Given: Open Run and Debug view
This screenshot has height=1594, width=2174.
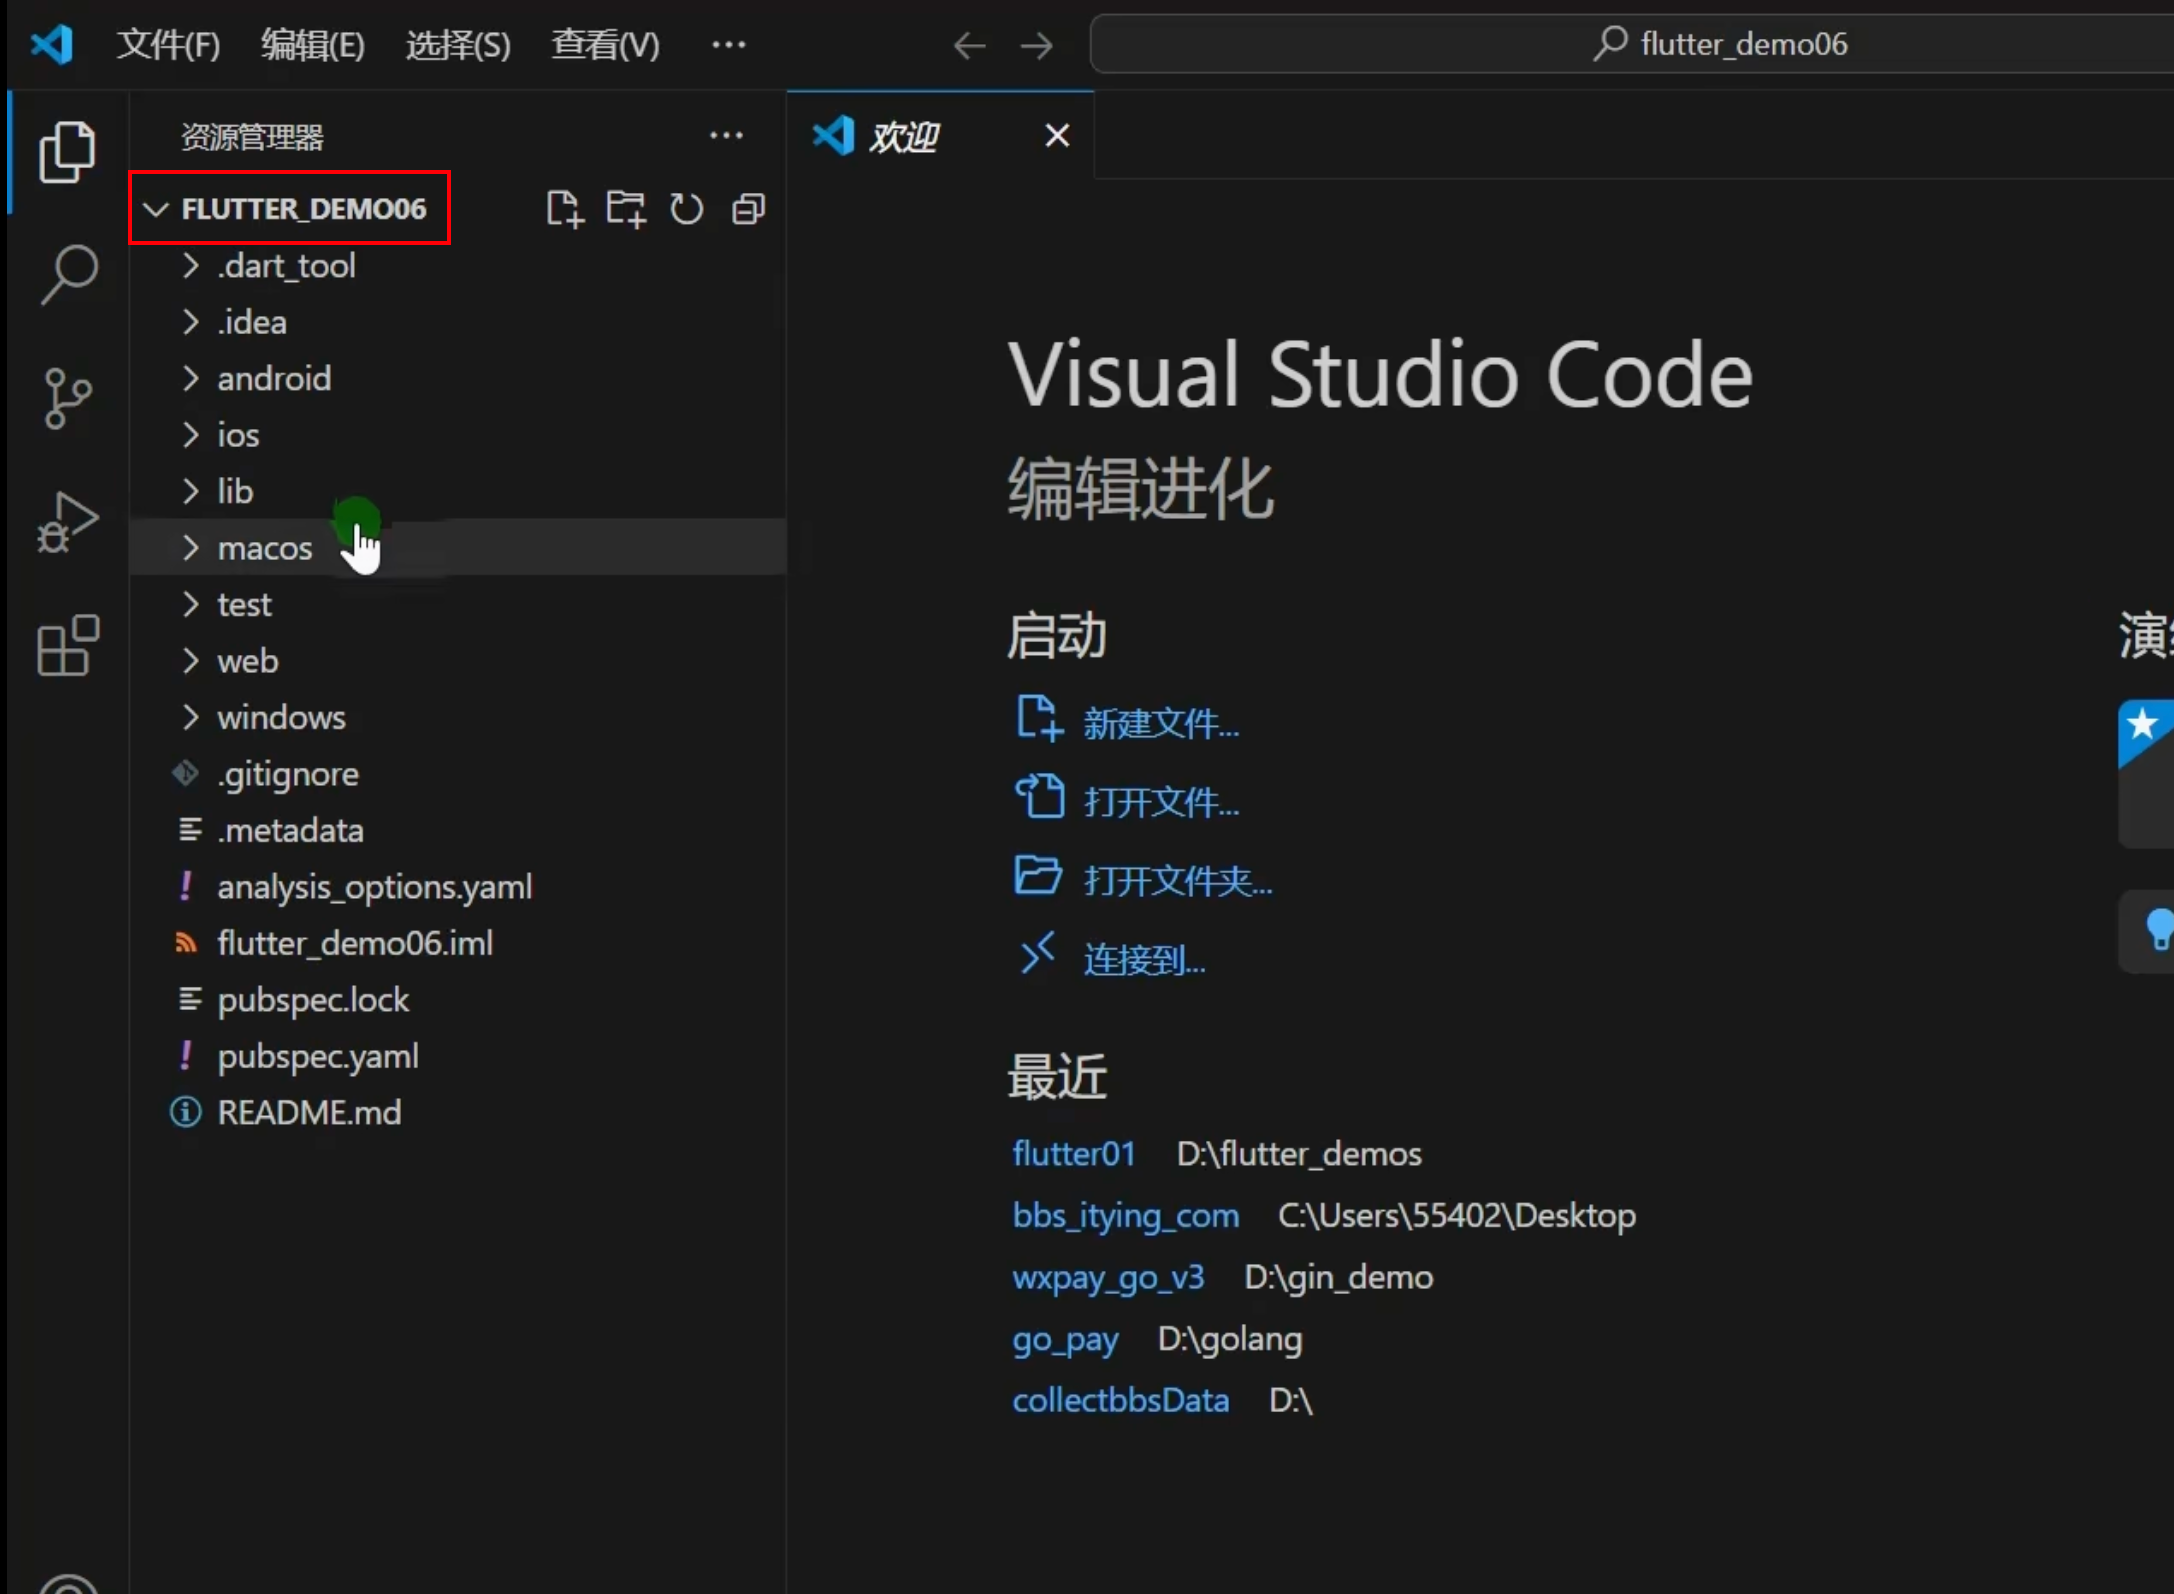Looking at the screenshot, I should point(67,522).
